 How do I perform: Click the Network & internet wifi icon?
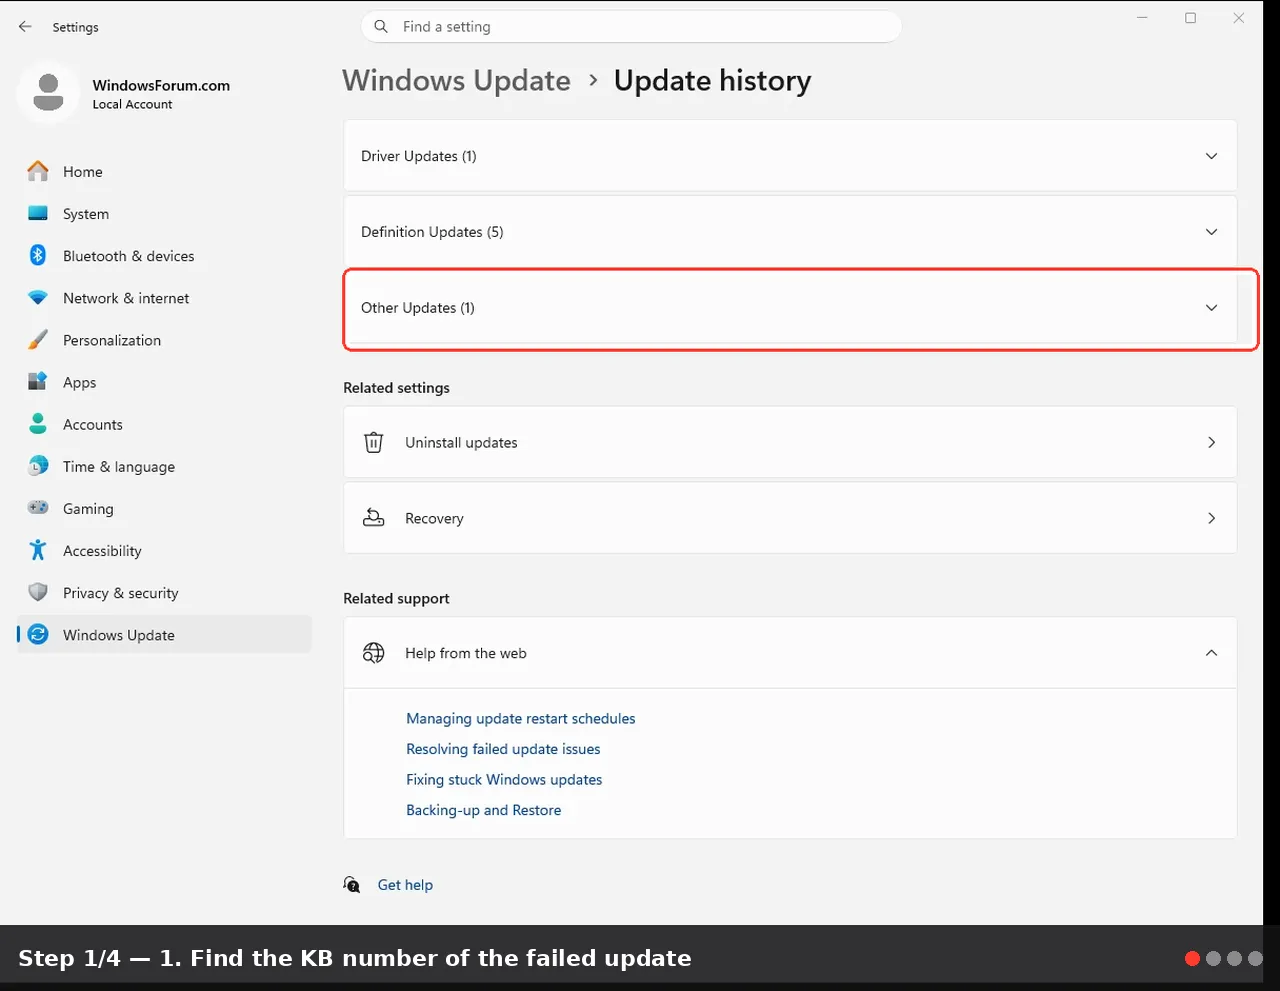click(38, 298)
